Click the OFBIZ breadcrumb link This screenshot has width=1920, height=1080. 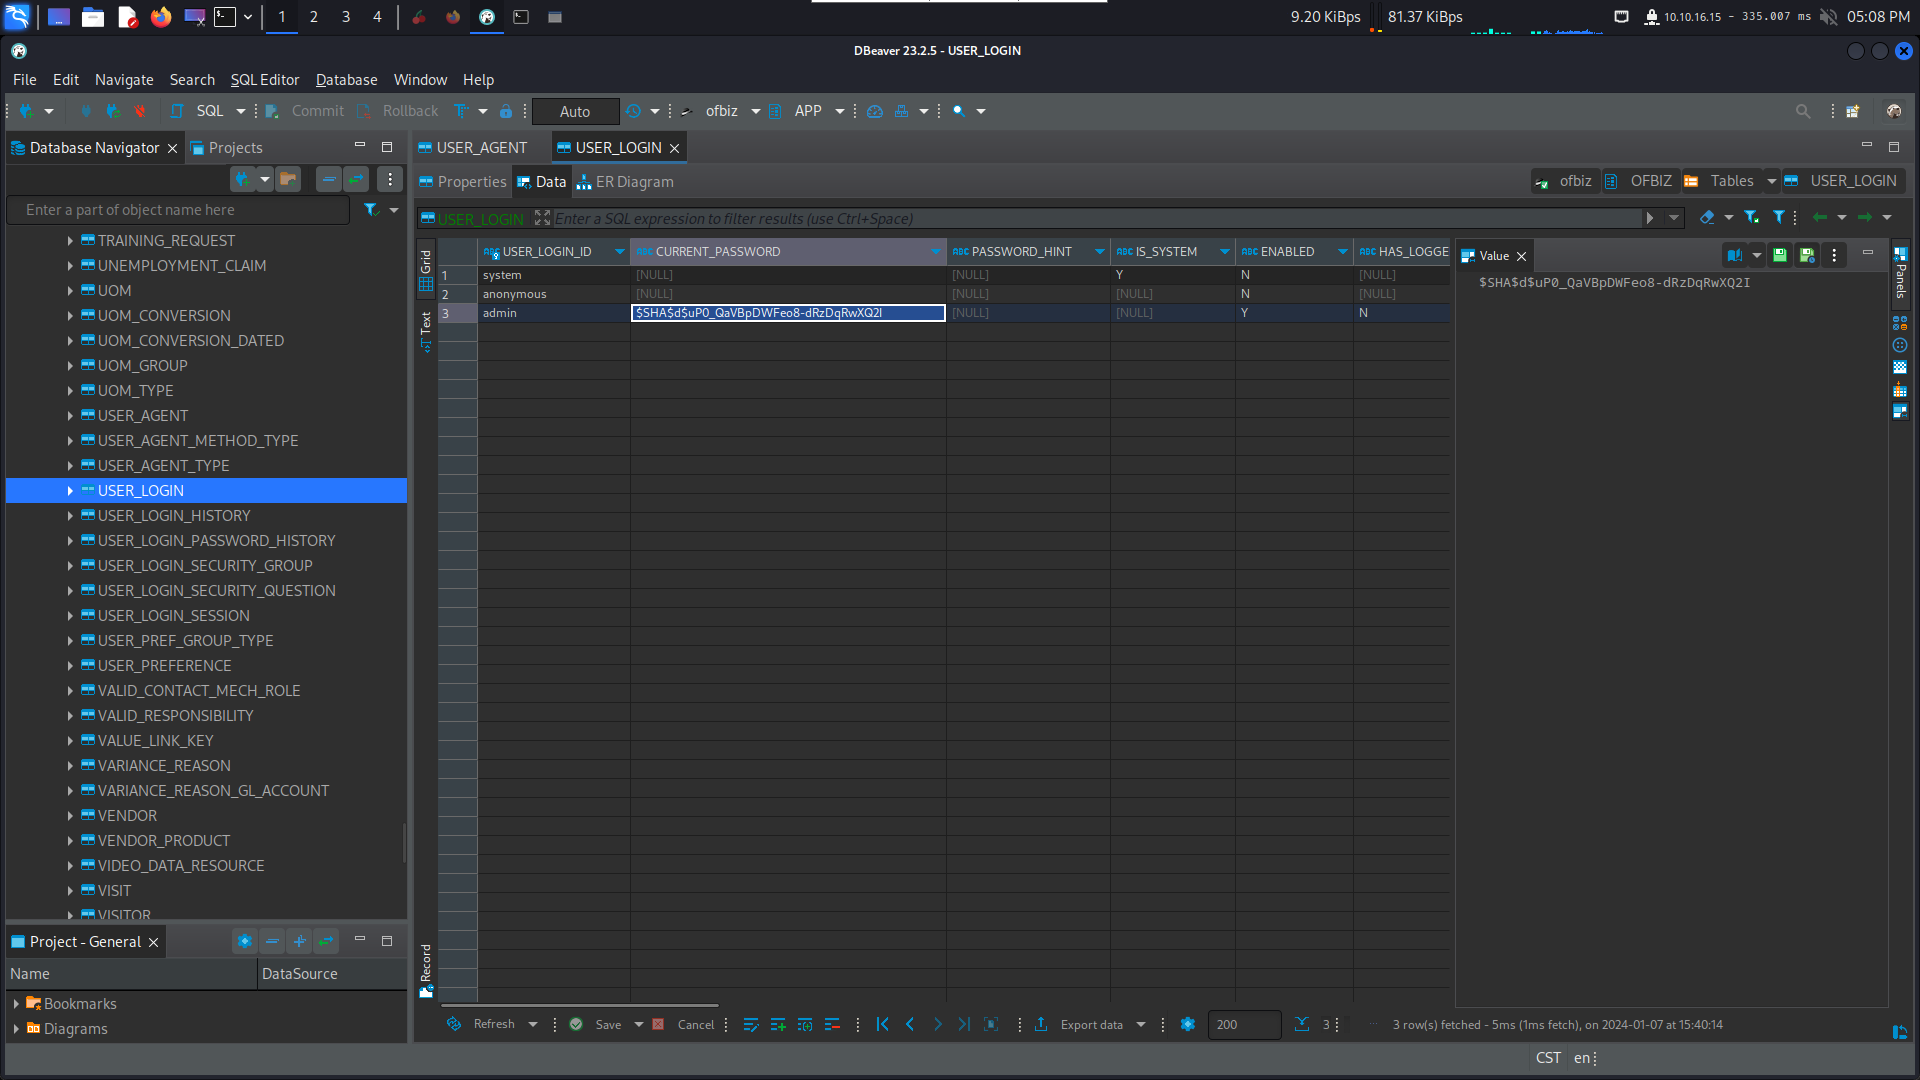coord(1639,181)
